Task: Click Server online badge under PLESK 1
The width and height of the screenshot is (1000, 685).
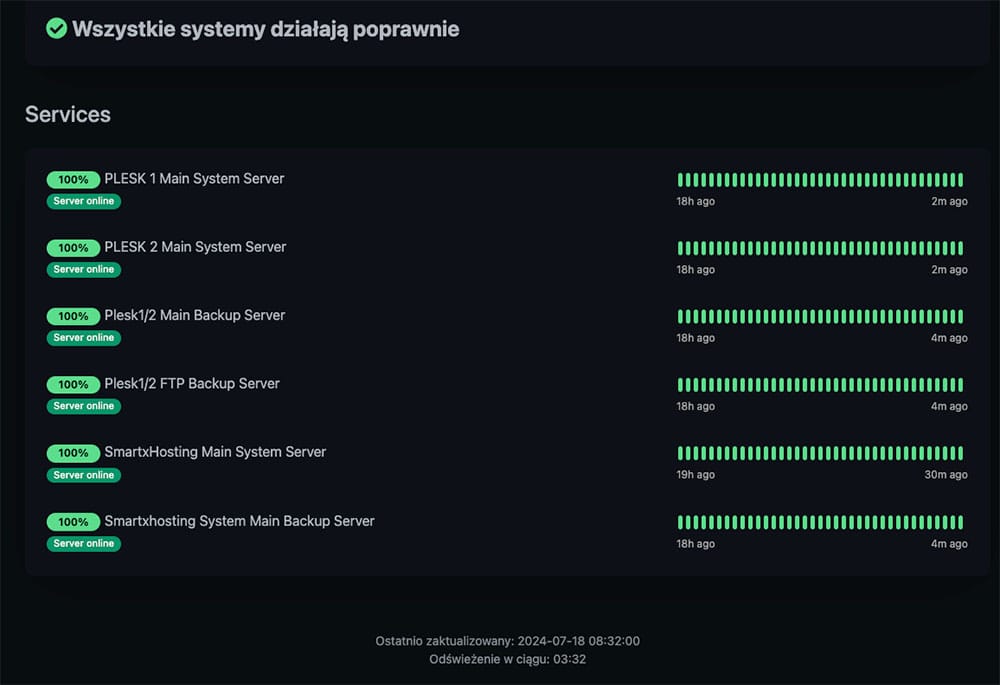Action: click(84, 201)
